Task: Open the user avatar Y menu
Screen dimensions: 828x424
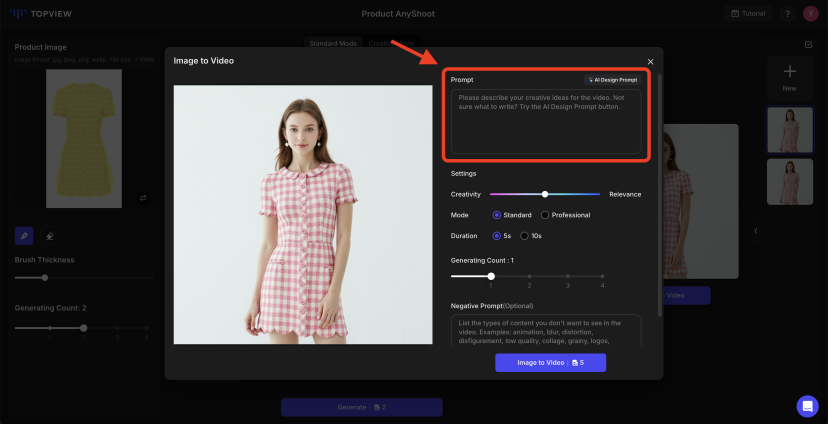Action: click(x=811, y=14)
